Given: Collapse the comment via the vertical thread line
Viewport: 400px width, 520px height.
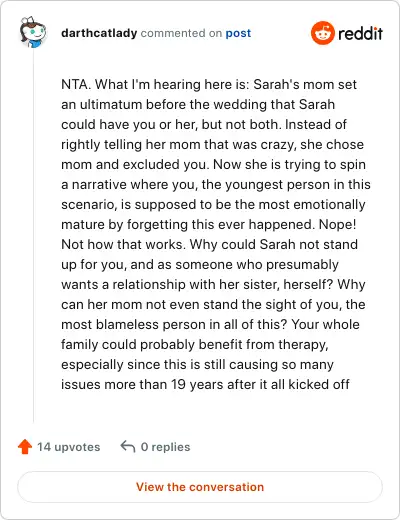Looking at the screenshot, I should [33, 235].
